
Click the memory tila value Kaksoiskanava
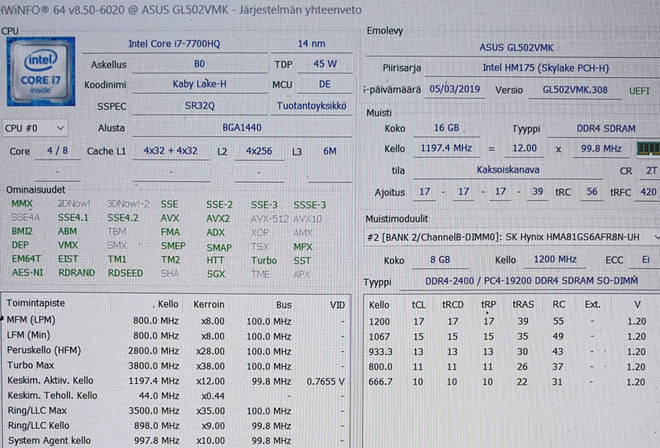coord(508,170)
